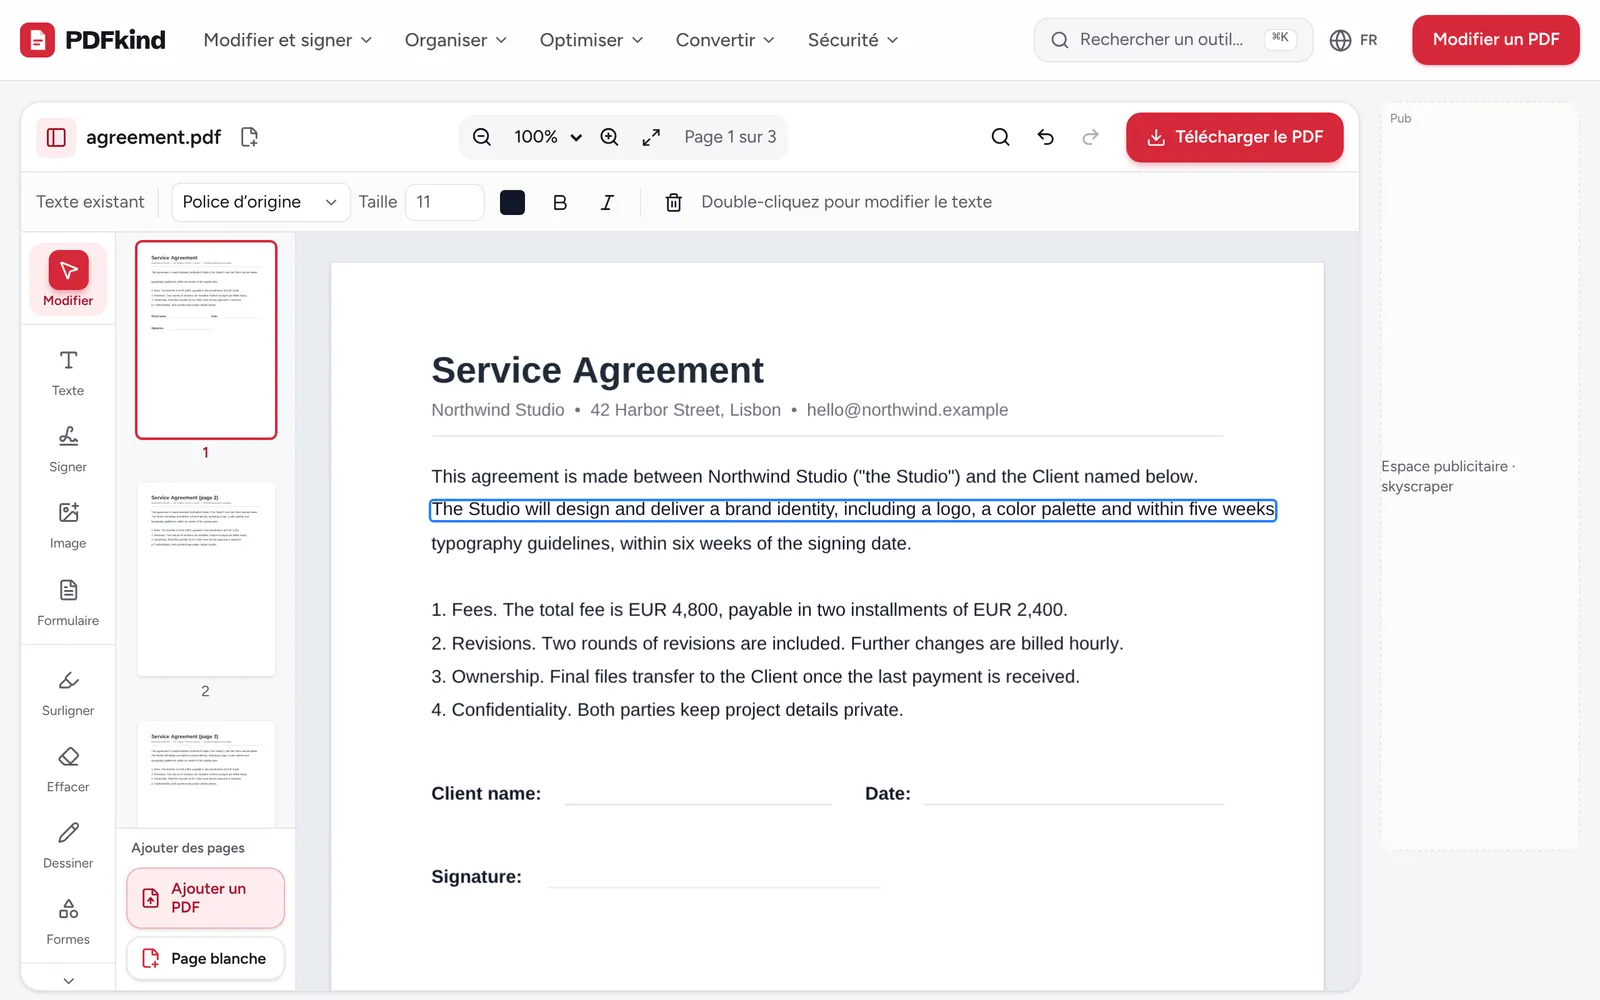Open the Convertir menu

(725, 40)
